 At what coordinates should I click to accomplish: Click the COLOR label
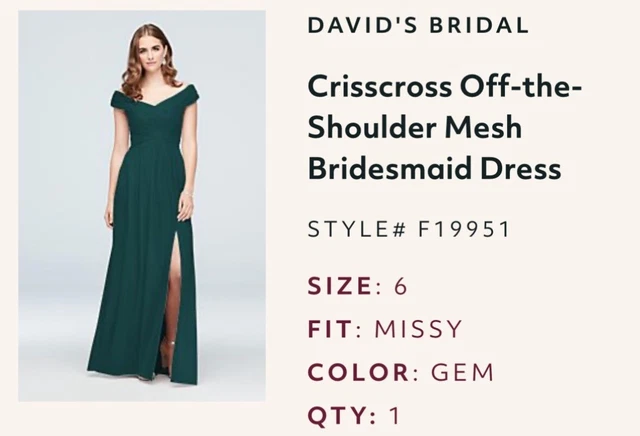(358, 372)
